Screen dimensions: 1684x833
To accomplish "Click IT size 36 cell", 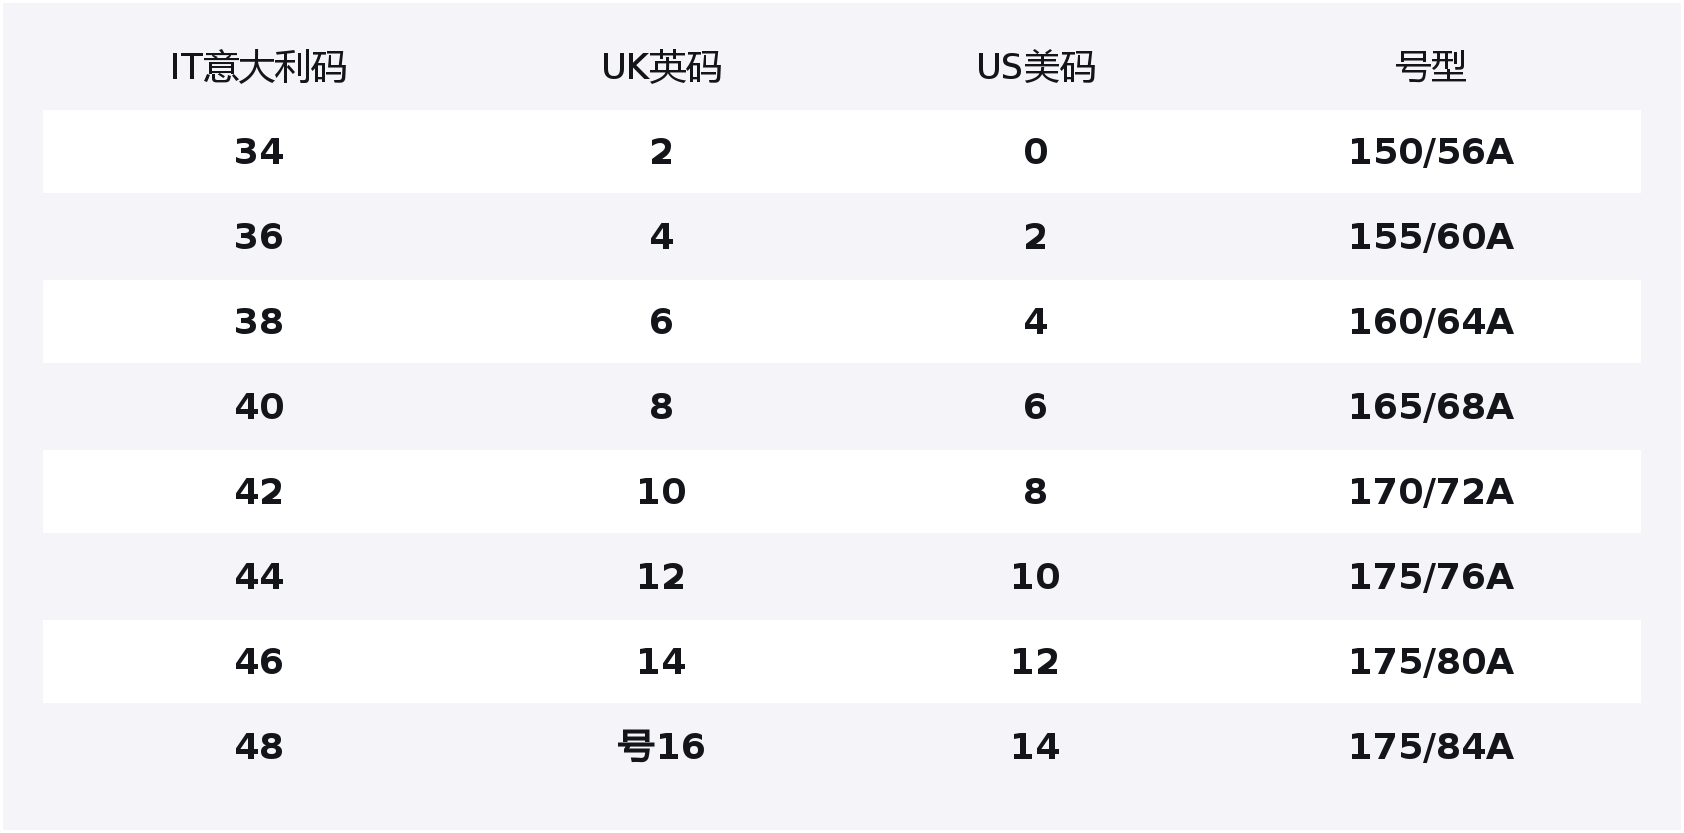I will point(258,237).
